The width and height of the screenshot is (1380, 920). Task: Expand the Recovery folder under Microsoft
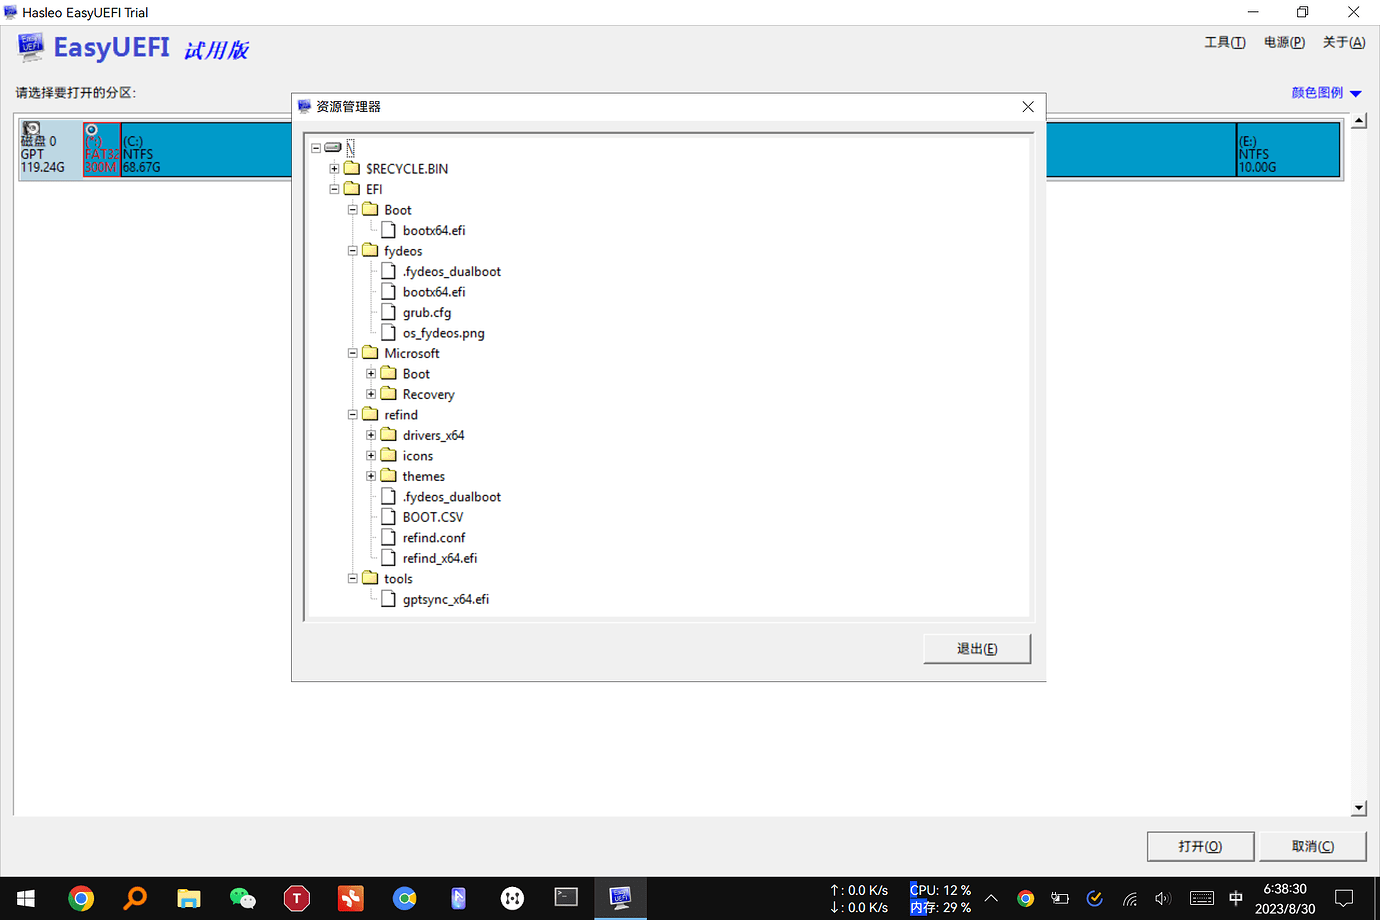pos(371,394)
